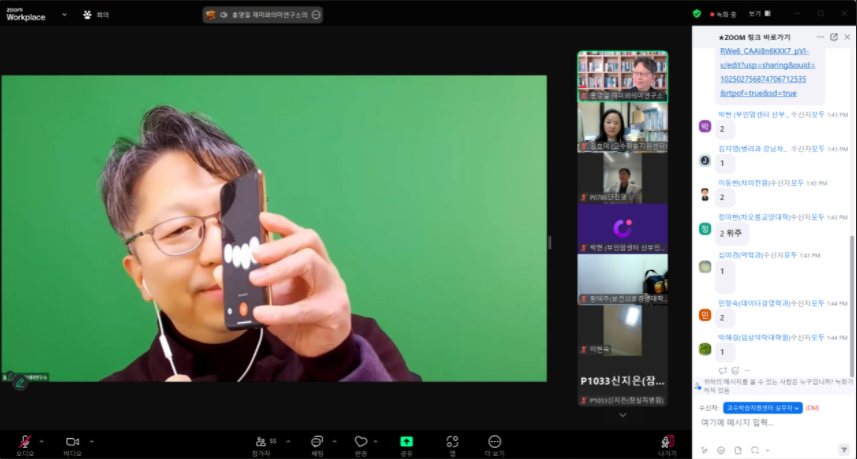This screenshot has width=857, height=459.
Task: Open the emoji picker in chat composer
Action: click(x=720, y=450)
